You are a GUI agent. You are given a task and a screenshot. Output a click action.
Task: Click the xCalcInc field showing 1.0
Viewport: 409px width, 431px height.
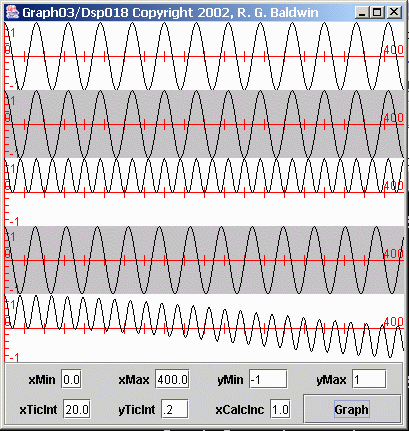tap(280, 409)
